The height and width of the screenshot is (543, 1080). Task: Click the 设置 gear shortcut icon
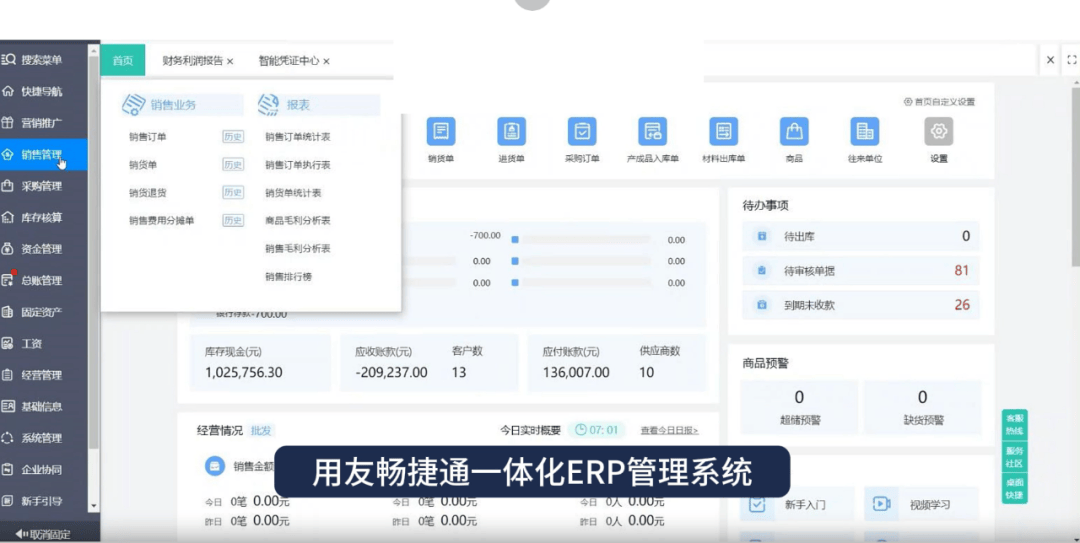coord(939,131)
